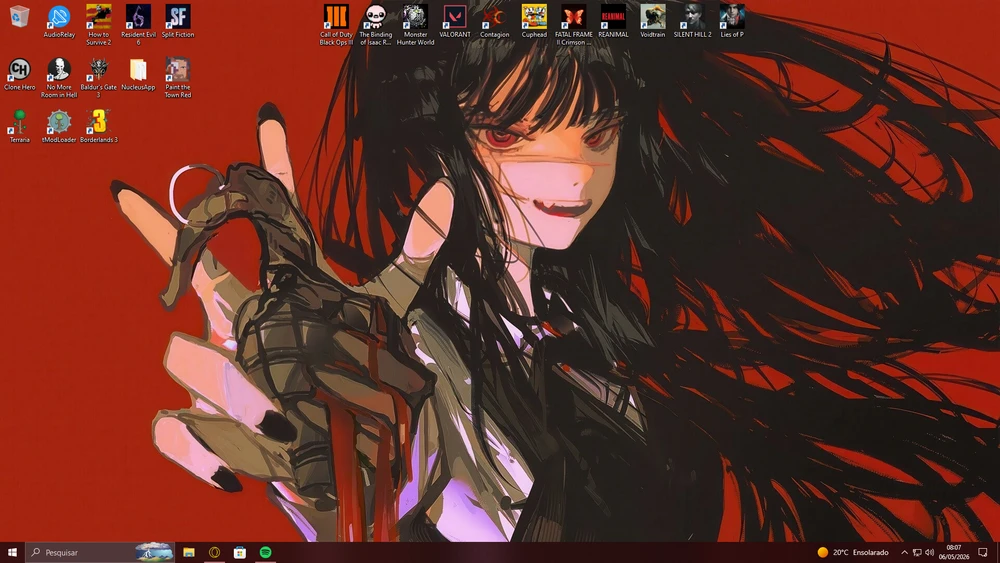Select the Terraria shortcut
Screen dimensions: 1000x563
19,126
